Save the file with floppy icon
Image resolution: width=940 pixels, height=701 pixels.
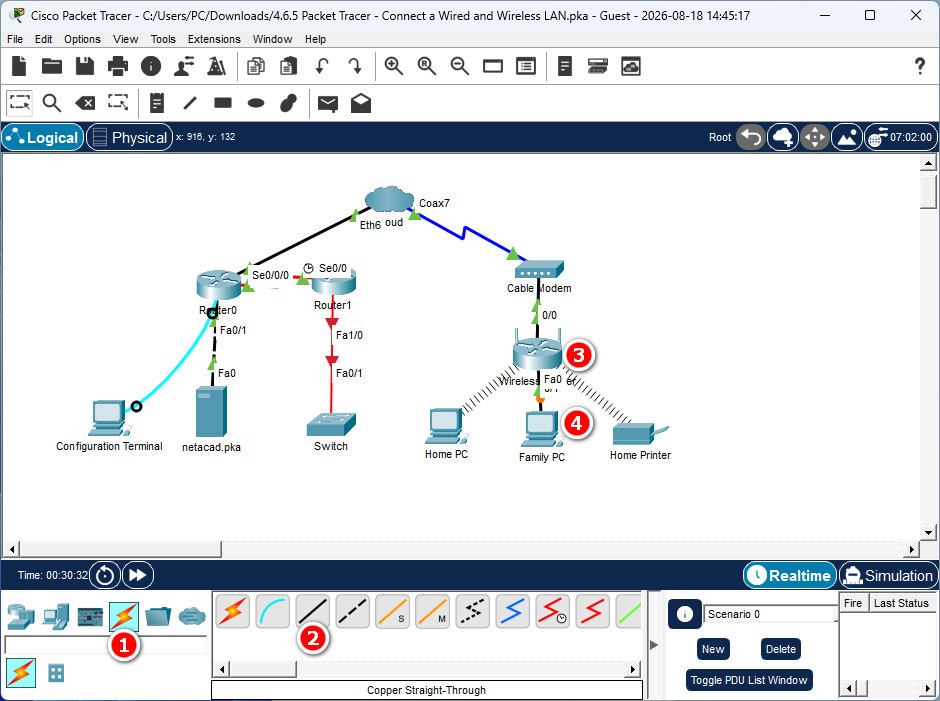(x=85, y=66)
